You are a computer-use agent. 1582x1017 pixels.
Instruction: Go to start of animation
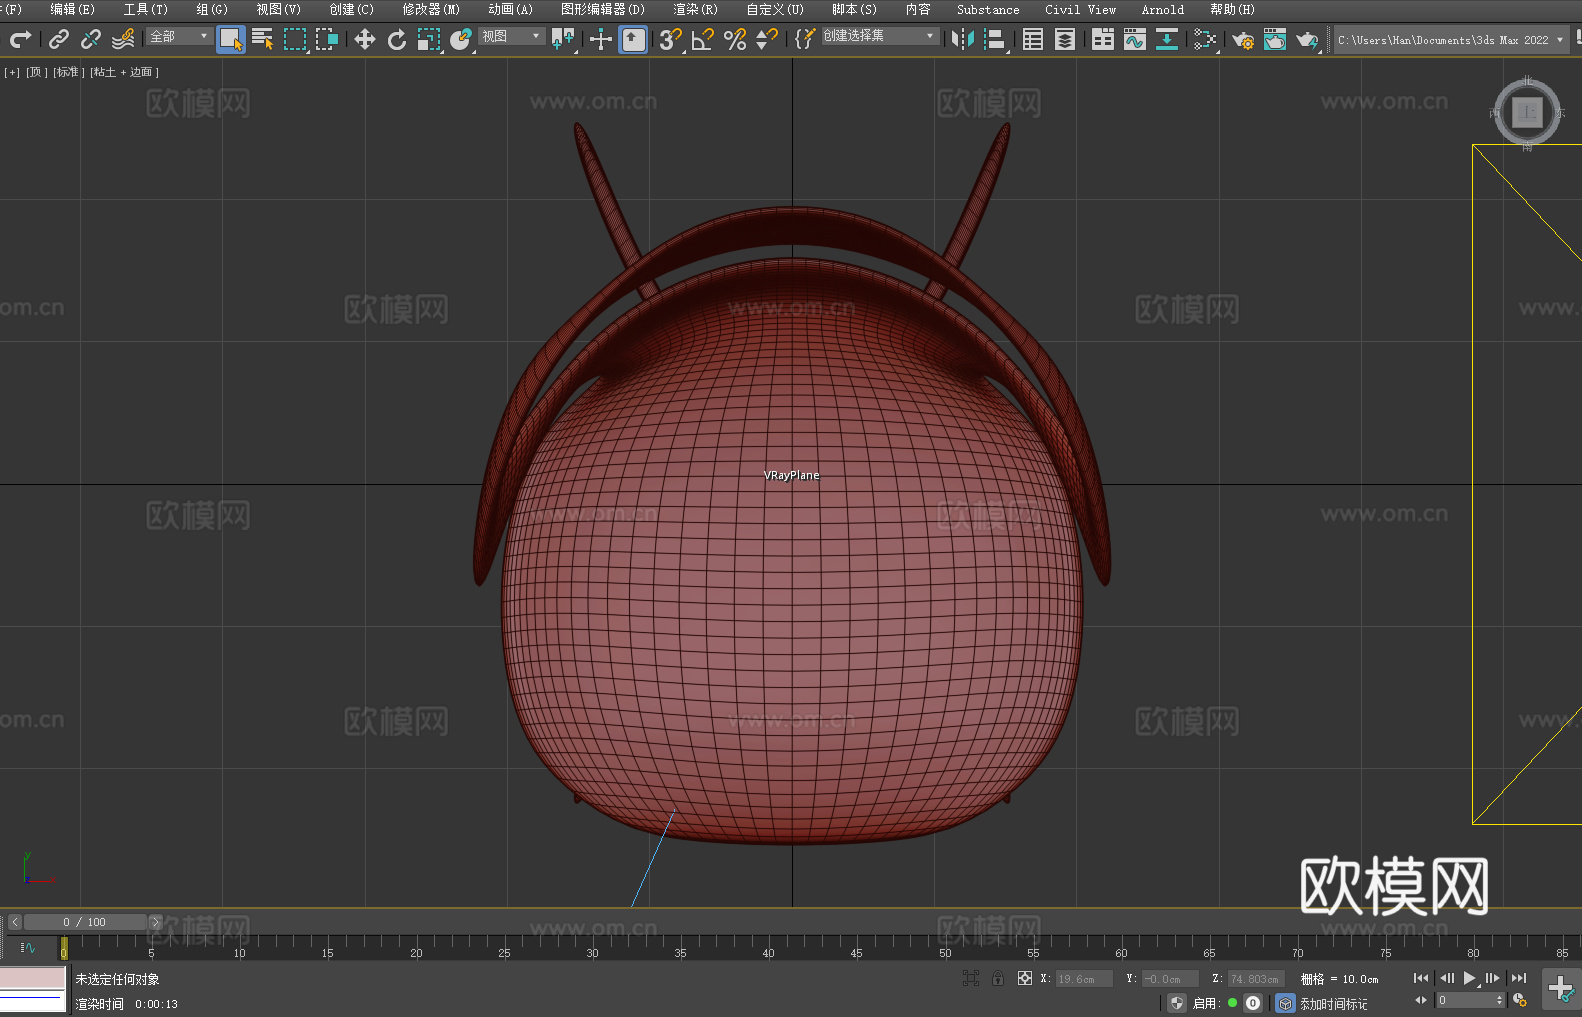[x=1420, y=978]
